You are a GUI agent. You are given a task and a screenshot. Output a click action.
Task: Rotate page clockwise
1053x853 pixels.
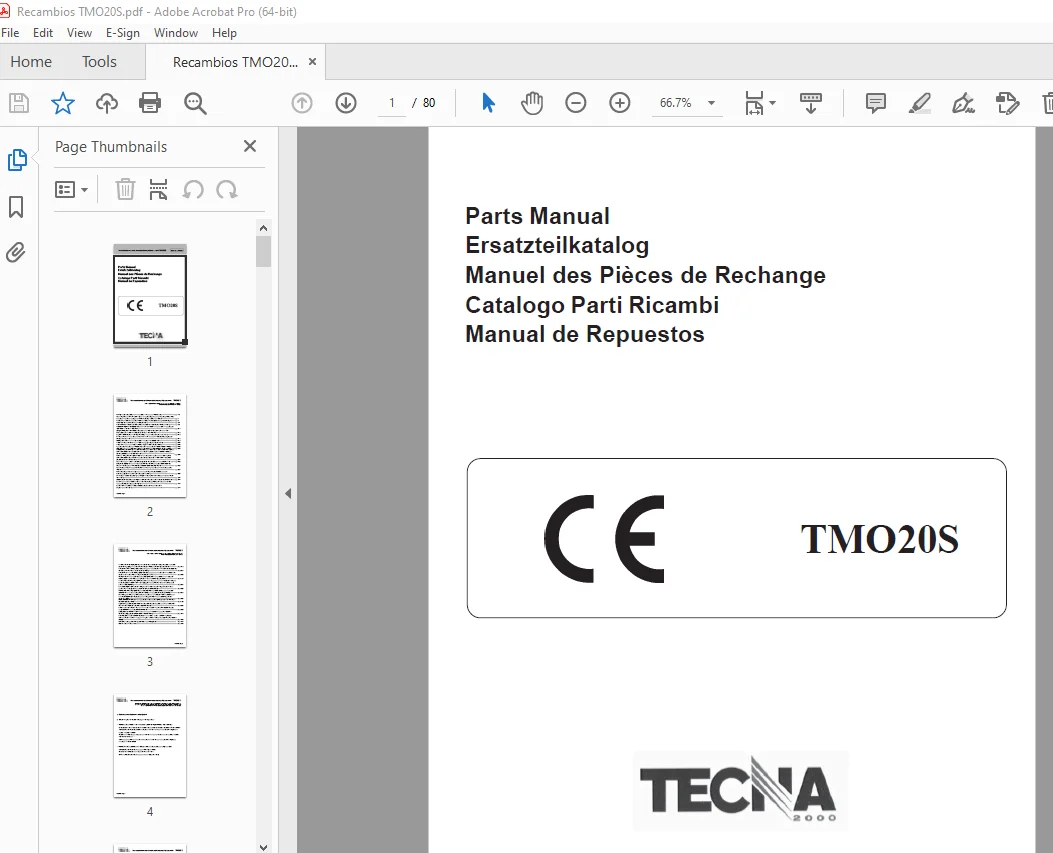pyautogui.click(x=226, y=190)
